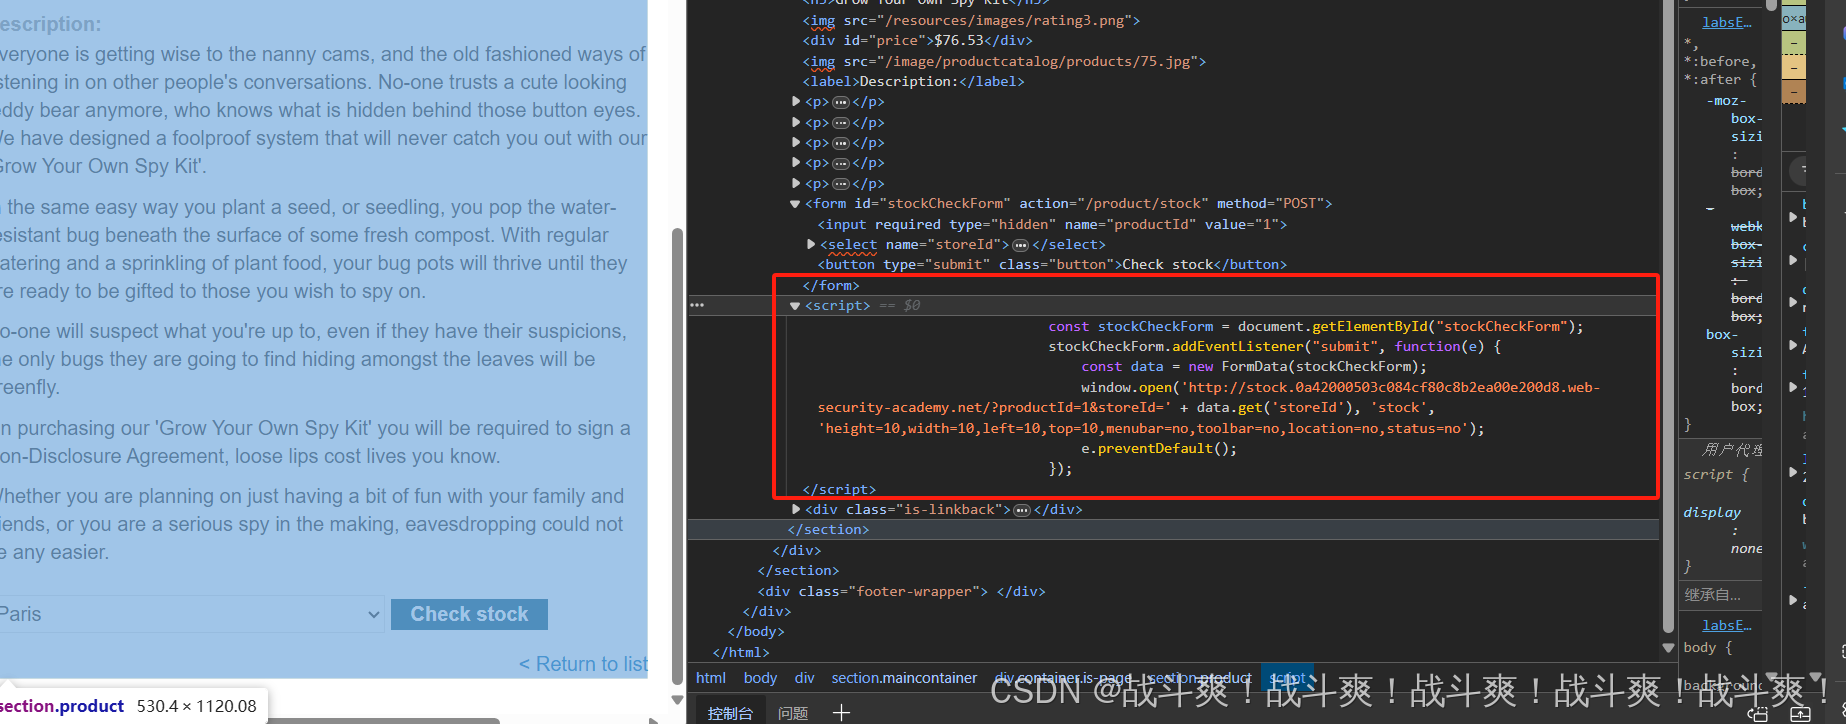This screenshot has height=724, width=1846.
Task: Select the body breadcrumb
Action: [x=760, y=678]
